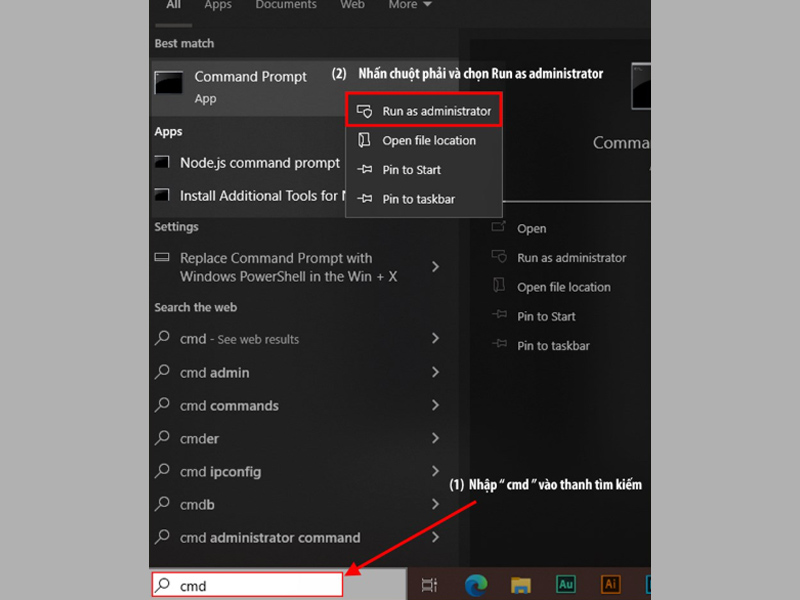Open File Explorer from the taskbar
The image size is (800, 600).
519,584
